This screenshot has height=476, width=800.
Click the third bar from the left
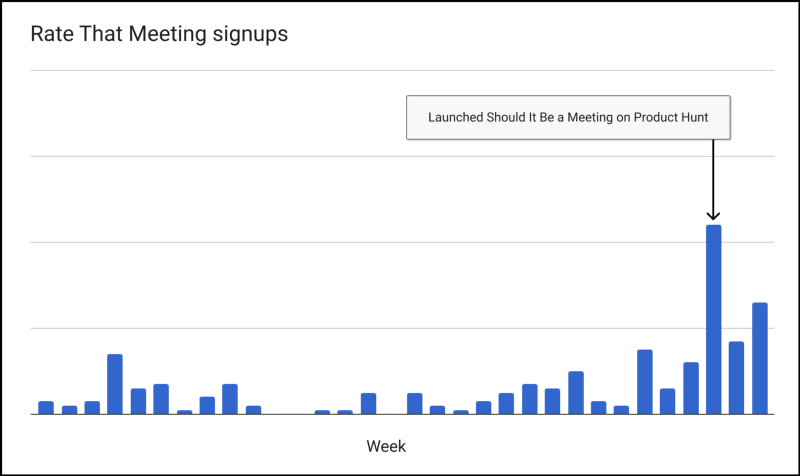tap(92, 407)
